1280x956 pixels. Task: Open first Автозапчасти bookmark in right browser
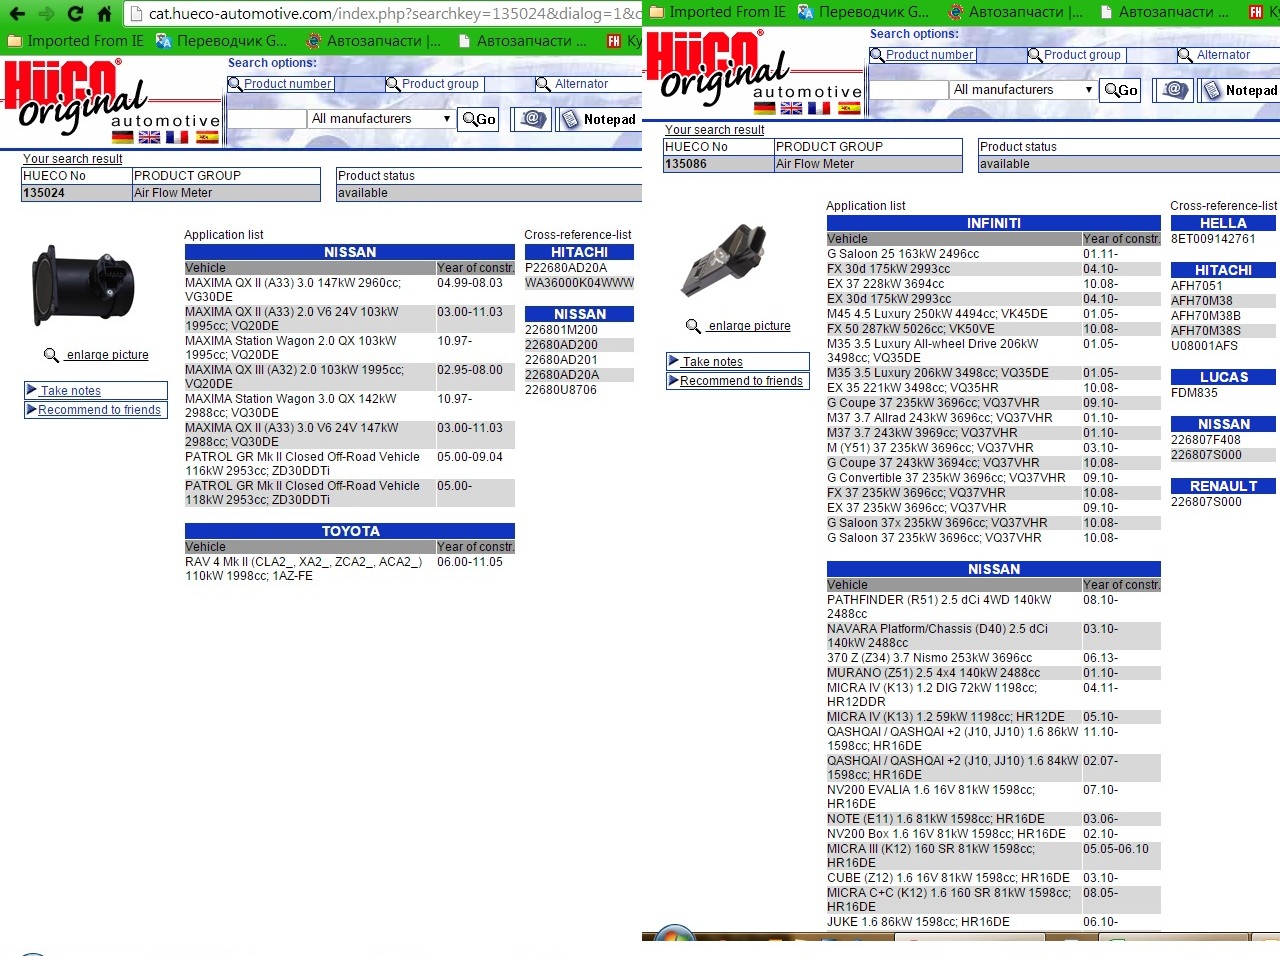1015,12
